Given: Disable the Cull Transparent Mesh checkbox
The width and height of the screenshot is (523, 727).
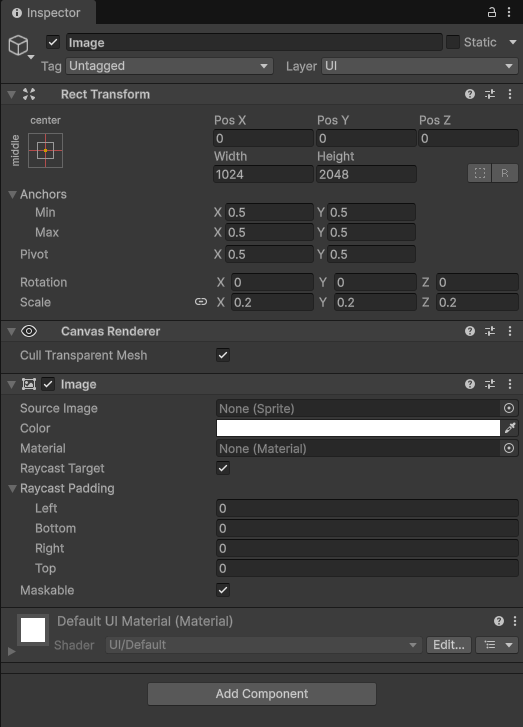Looking at the screenshot, I should pyautogui.click(x=223, y=355).
